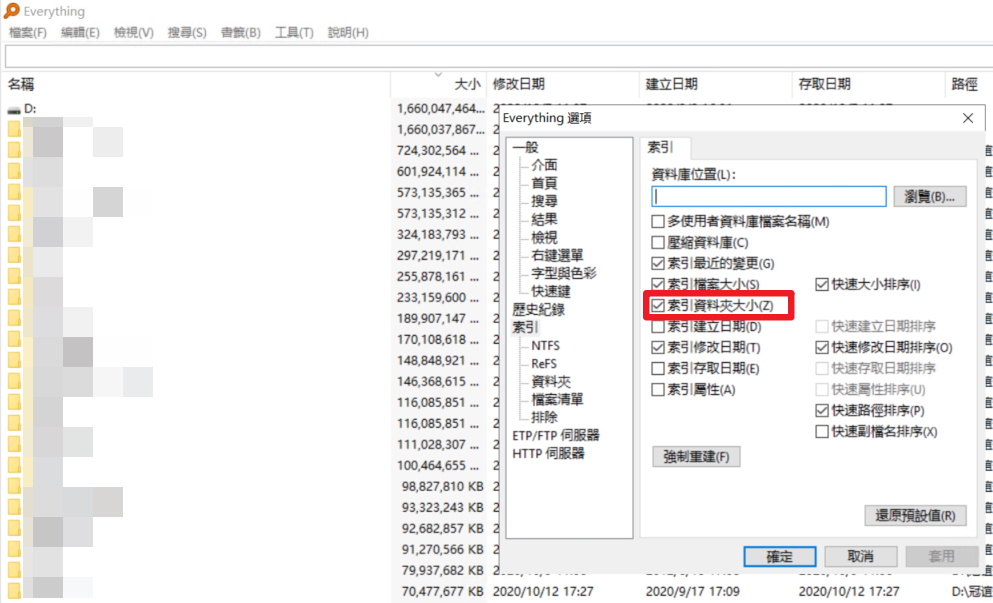Viewport: 993px width, 603px height.
Task: Enable 壓縮資料庫(C) checkbox
Action: pyautogui.click(x=659, y=243)
